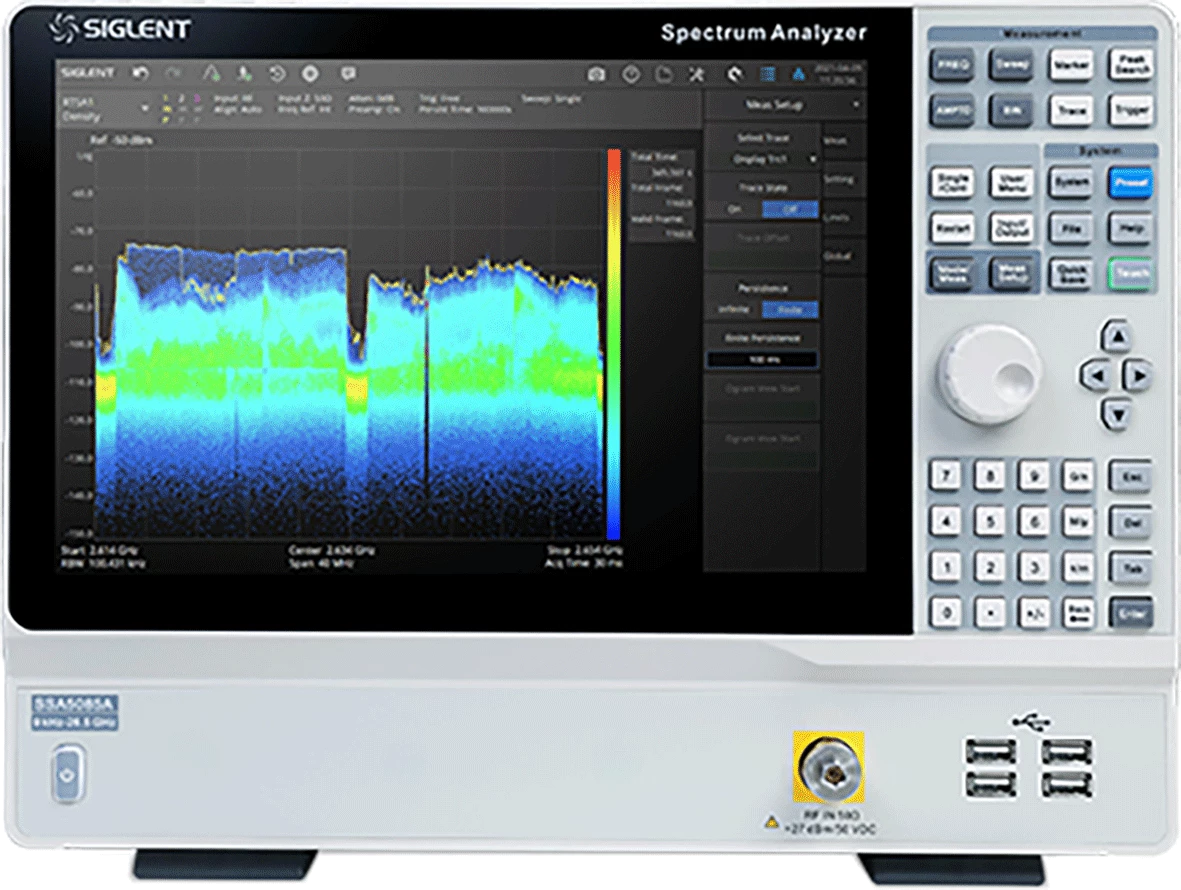Click the Finite Persistence value field
Image resolution: width=1181 pixels, height=890 pixels.
click(x=762, y=360)
